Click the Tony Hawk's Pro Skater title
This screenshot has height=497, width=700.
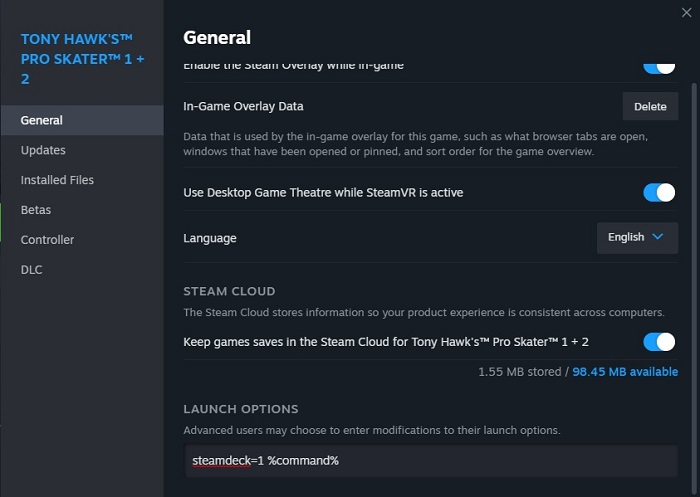[82, 58]
